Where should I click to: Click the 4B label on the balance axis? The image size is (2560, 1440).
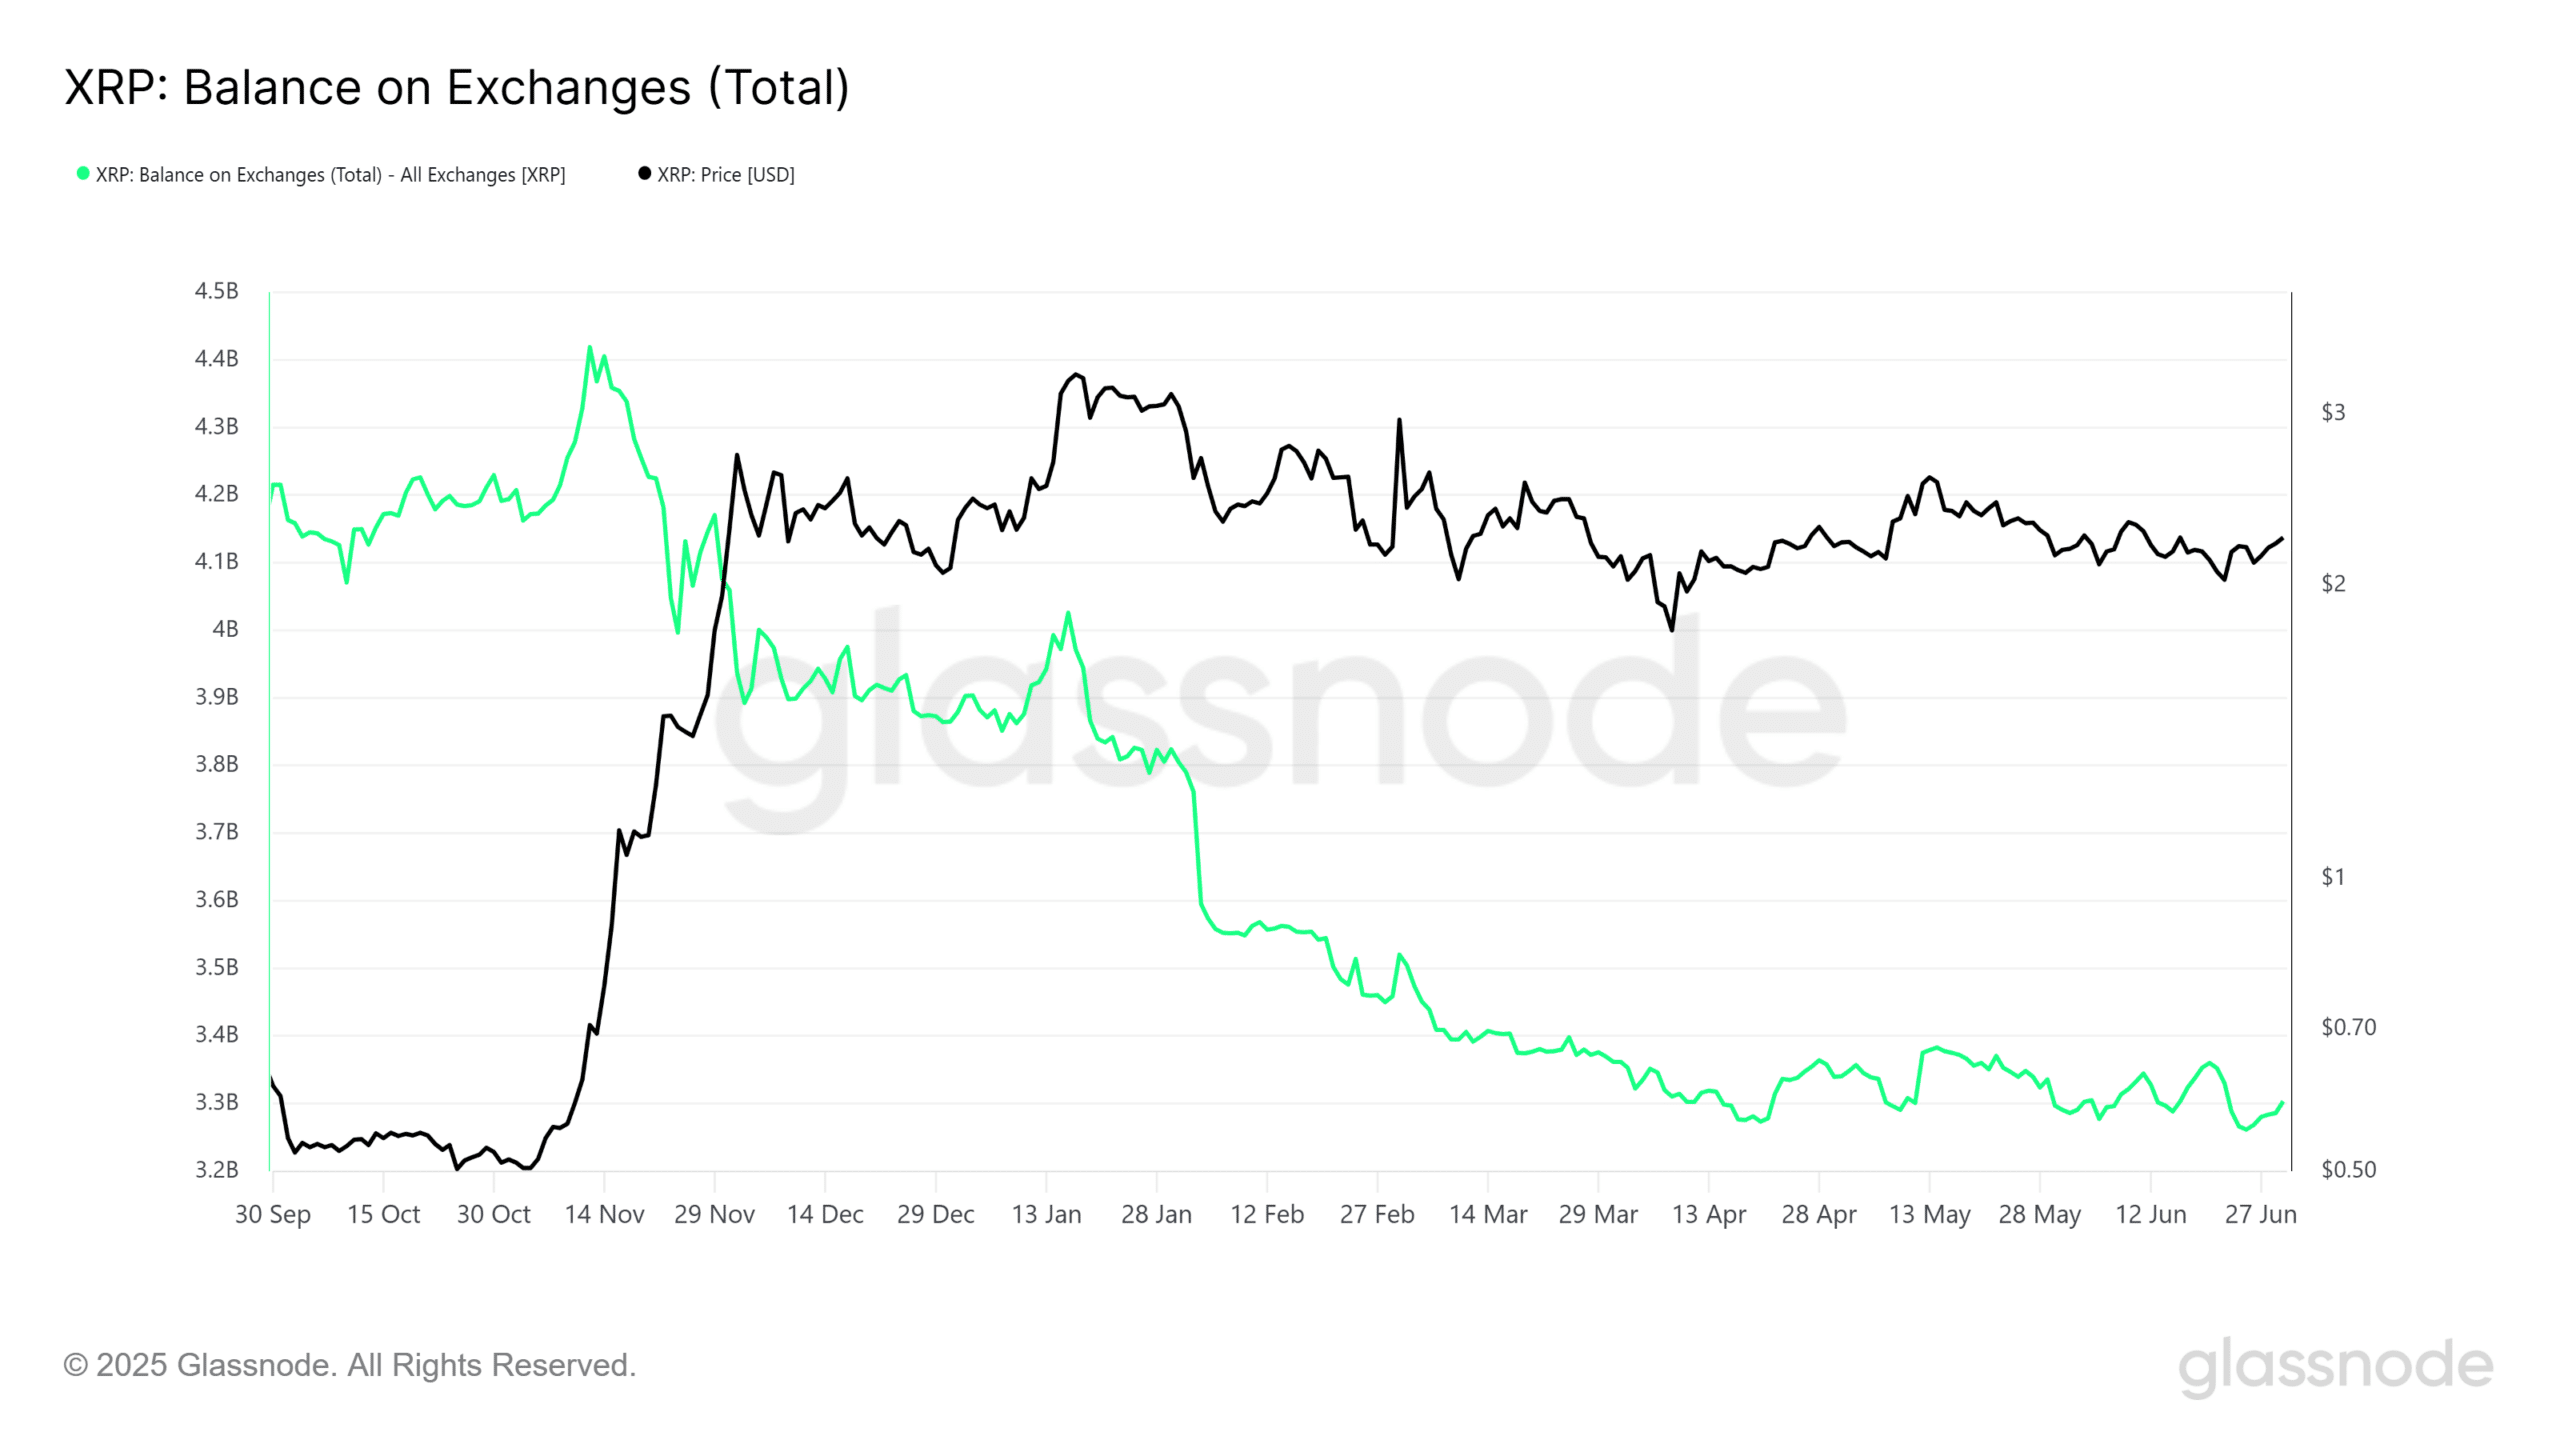pos(225,629)
